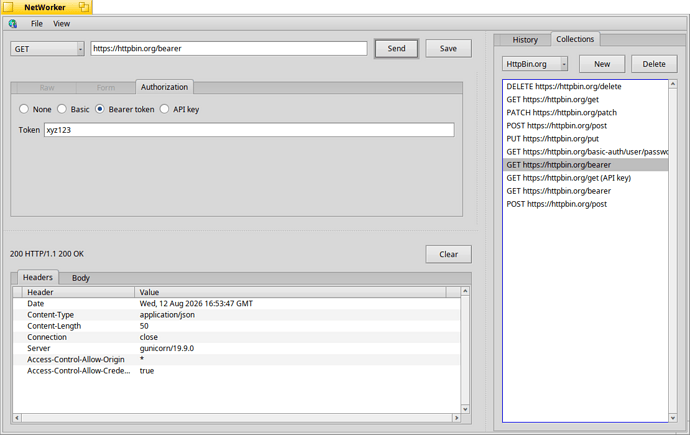Screen dimensions: 690x435
Task: Select the Content-Length header row
Action: (236, 326)
